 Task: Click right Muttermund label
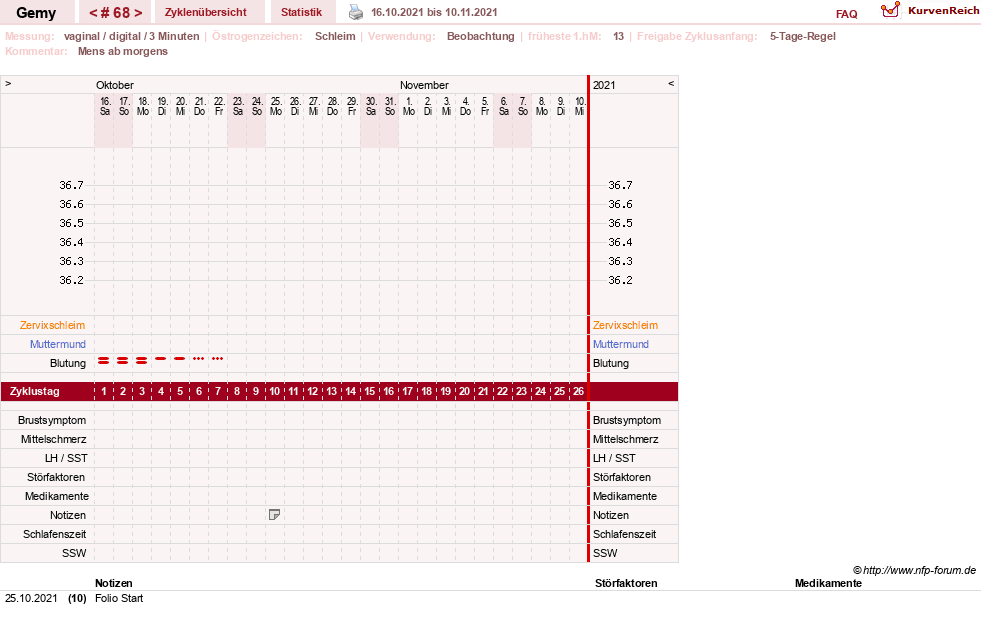coord(621,344)
